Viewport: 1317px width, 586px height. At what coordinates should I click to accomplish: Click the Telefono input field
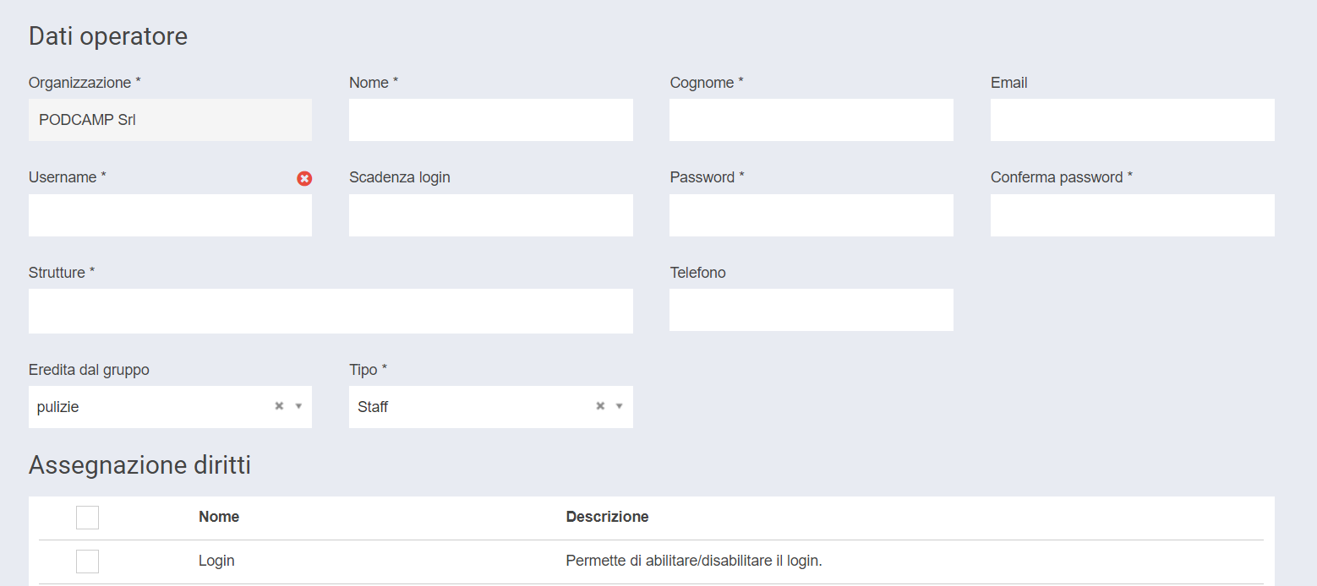811,310
